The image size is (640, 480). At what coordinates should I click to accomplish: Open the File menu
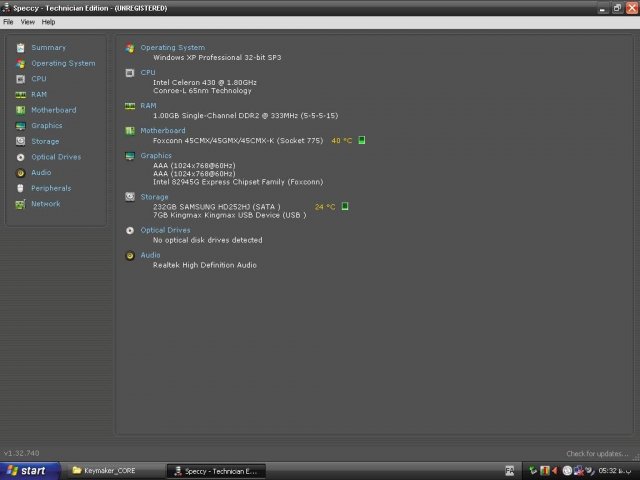coord(8,21)
